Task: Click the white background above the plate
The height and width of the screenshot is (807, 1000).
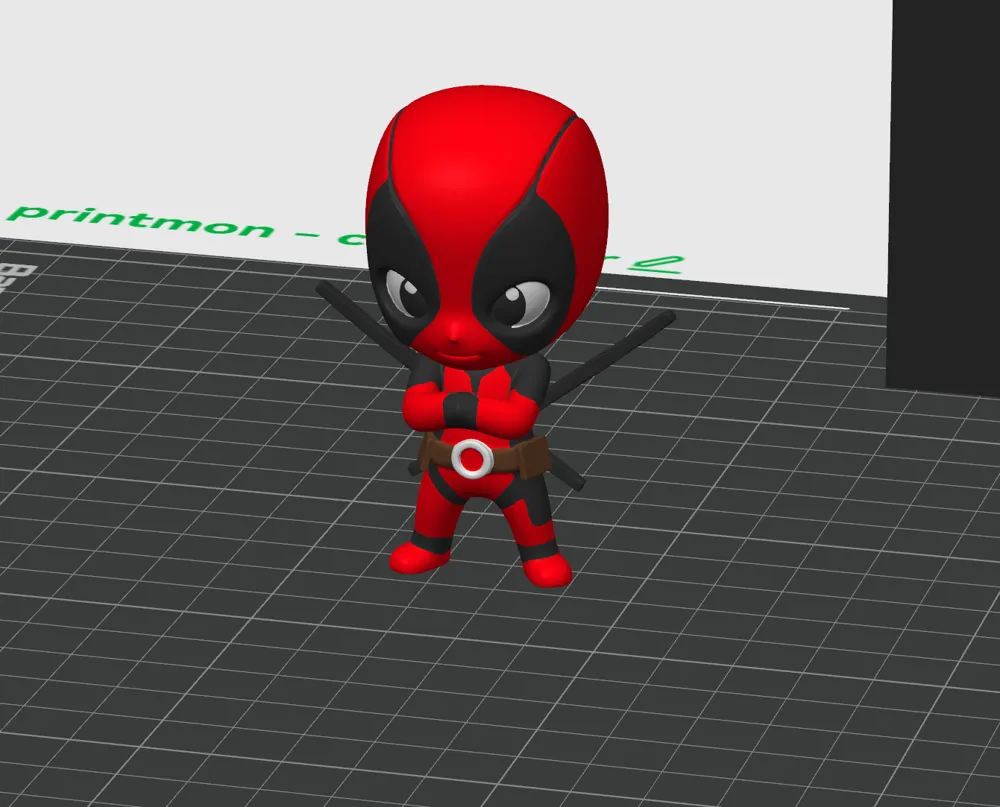Action: (750, 100)
